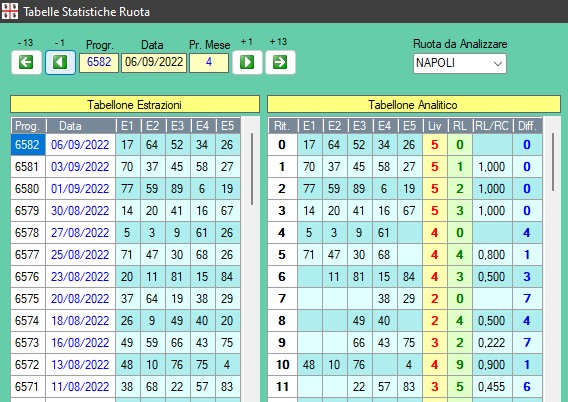
Task: Click the RL column header
Action: pyautogui.click(x=460, y=126)
